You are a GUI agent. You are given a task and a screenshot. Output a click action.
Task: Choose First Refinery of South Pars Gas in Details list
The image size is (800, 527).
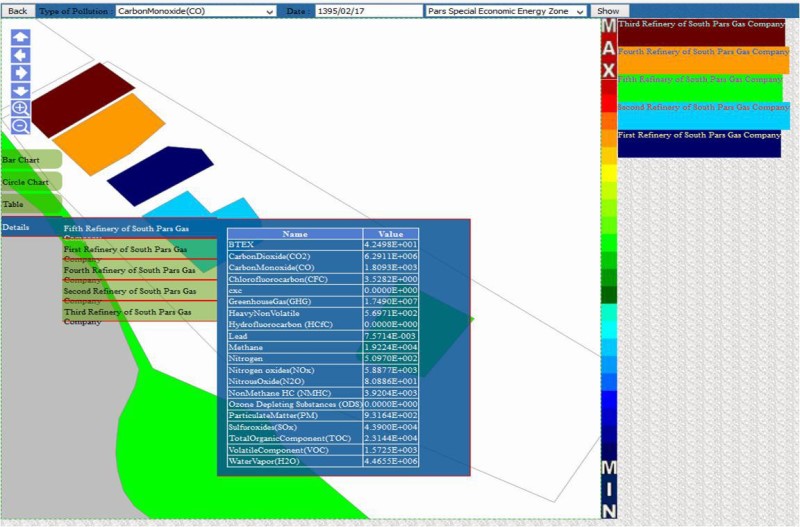[140, 249]
